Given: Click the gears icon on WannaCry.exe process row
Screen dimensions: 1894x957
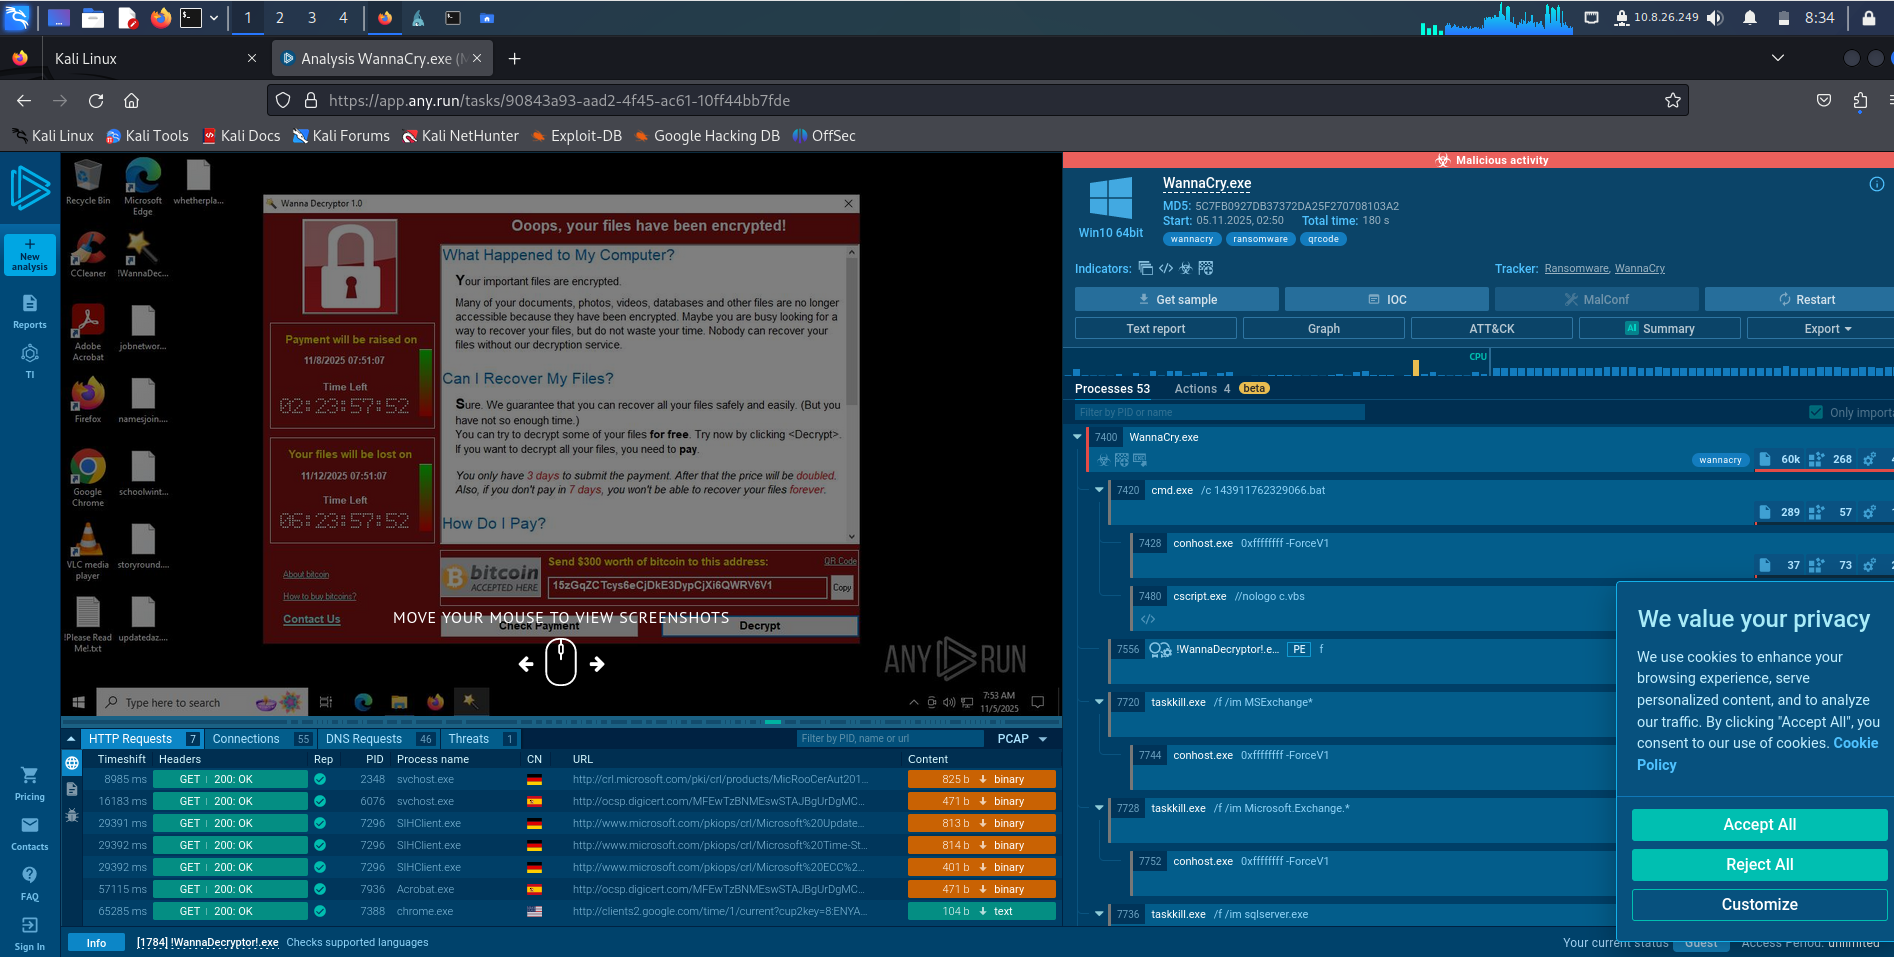Looking at the screenshot, I should (x=1869, y=459).
